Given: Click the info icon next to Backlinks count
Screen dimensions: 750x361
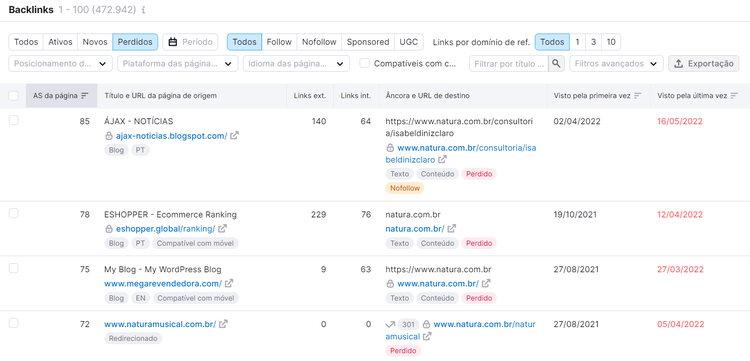Looking at the screenshot, I should (x=144, y=10).
